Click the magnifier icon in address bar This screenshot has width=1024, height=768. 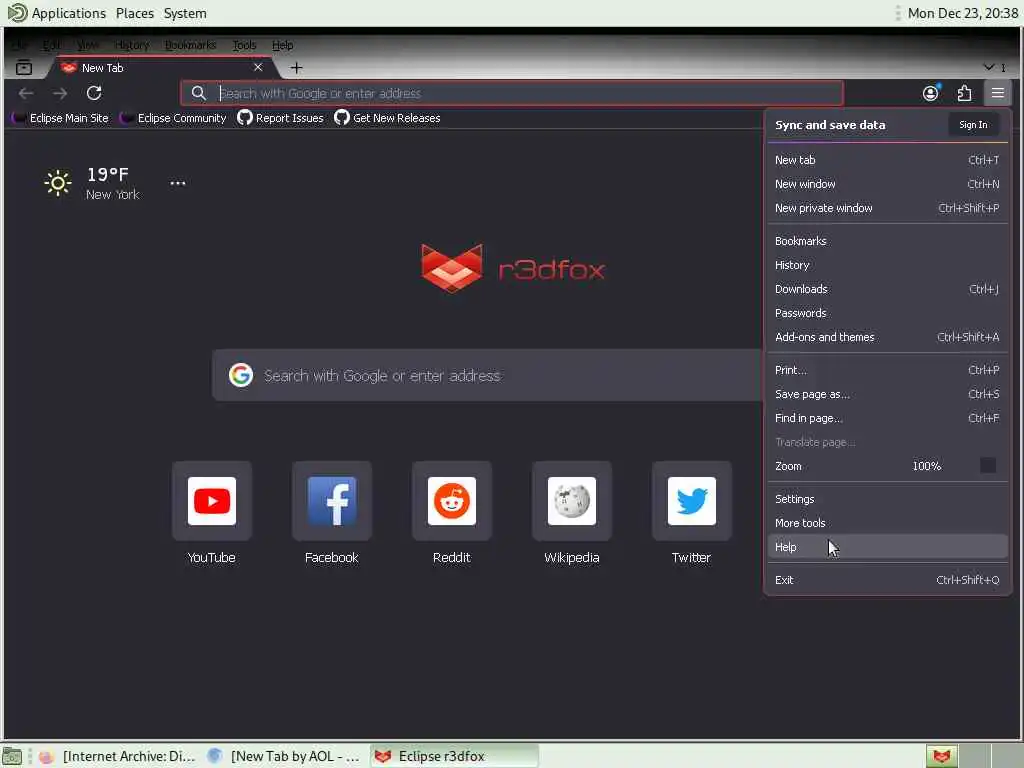click(x=199, y=93)
